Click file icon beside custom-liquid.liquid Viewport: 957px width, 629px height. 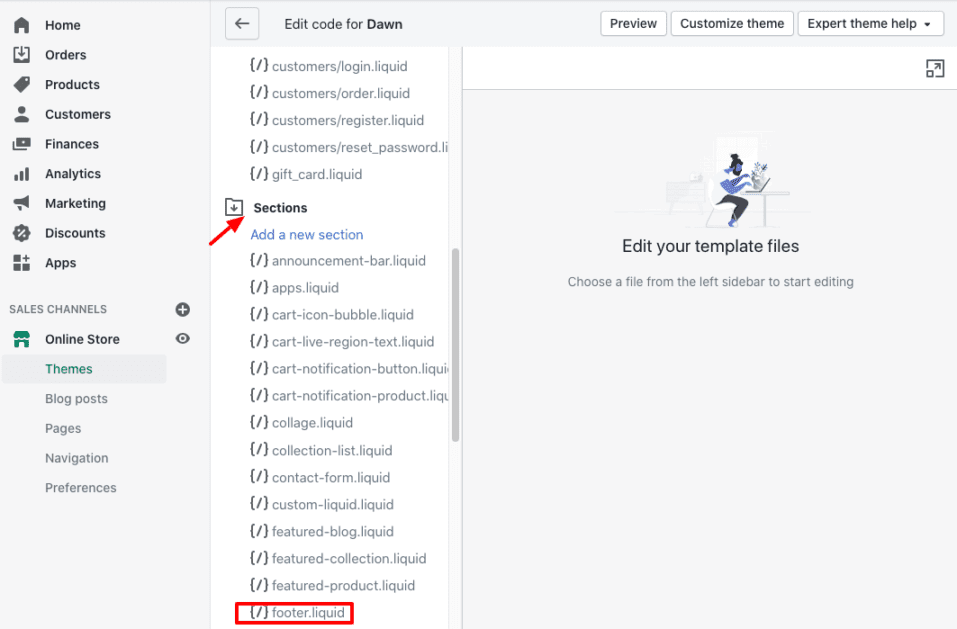[259, 504]
